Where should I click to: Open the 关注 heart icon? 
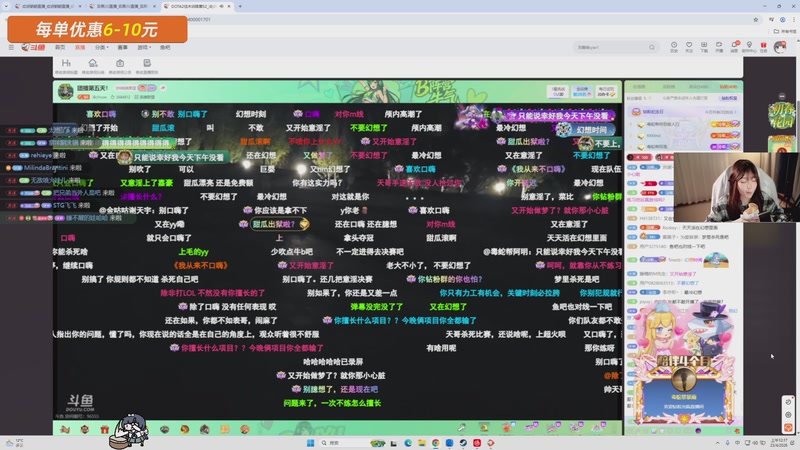coord(689,47)
